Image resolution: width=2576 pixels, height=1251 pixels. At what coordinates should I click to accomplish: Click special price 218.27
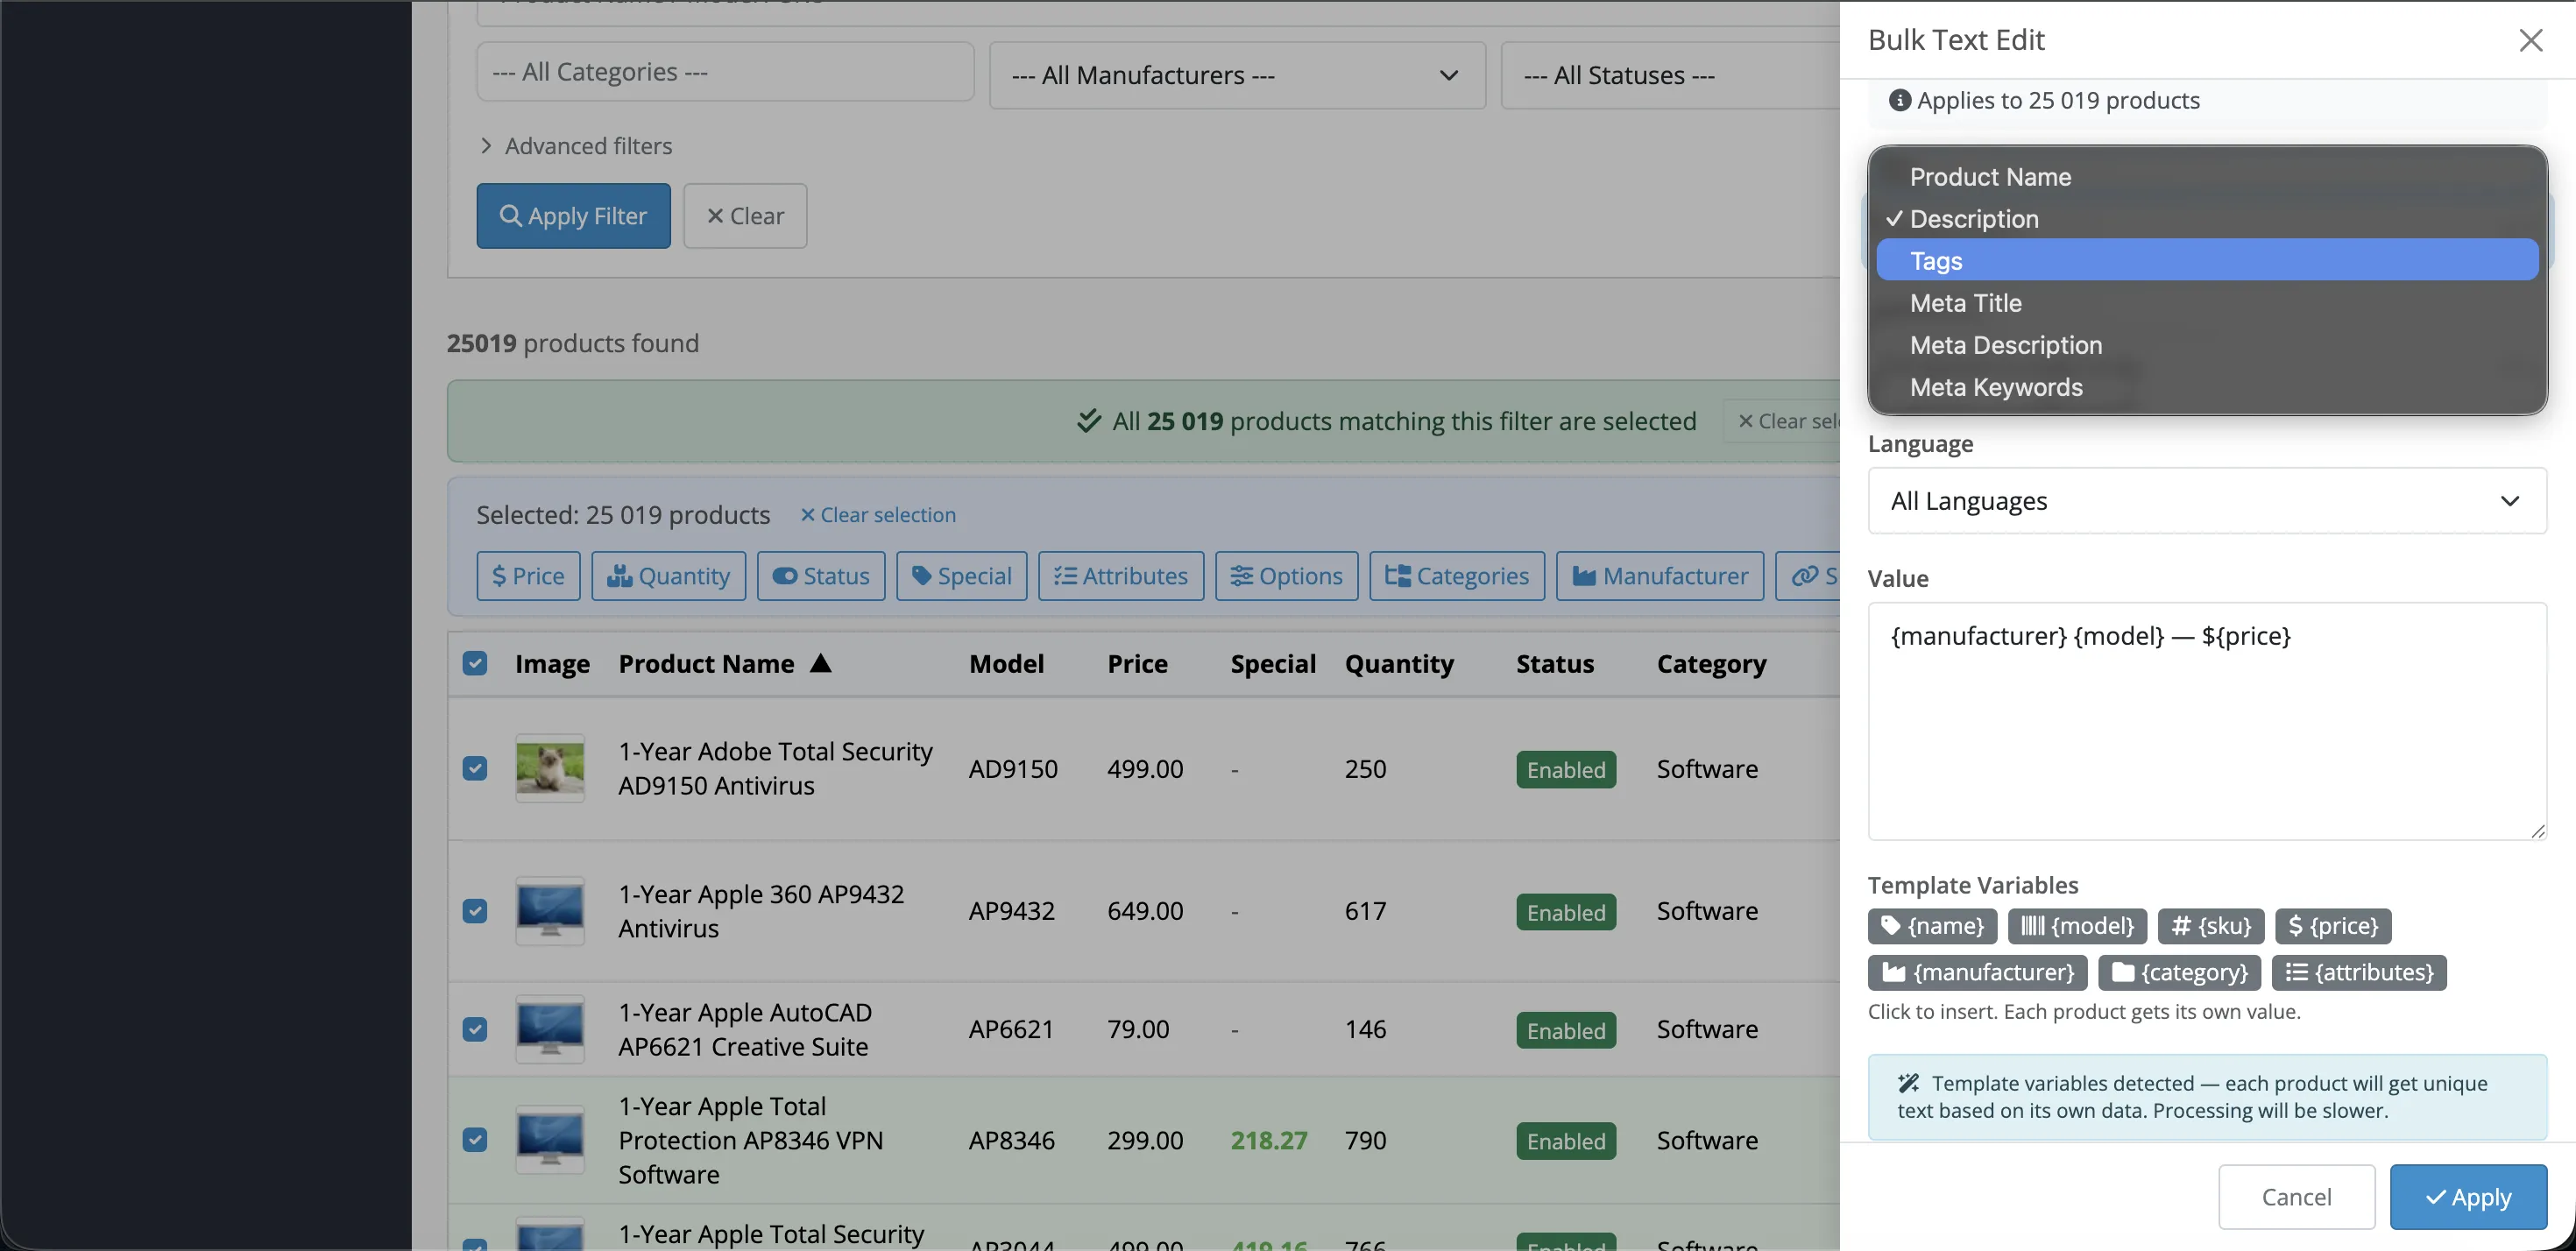click(x=1269, y=1140)
